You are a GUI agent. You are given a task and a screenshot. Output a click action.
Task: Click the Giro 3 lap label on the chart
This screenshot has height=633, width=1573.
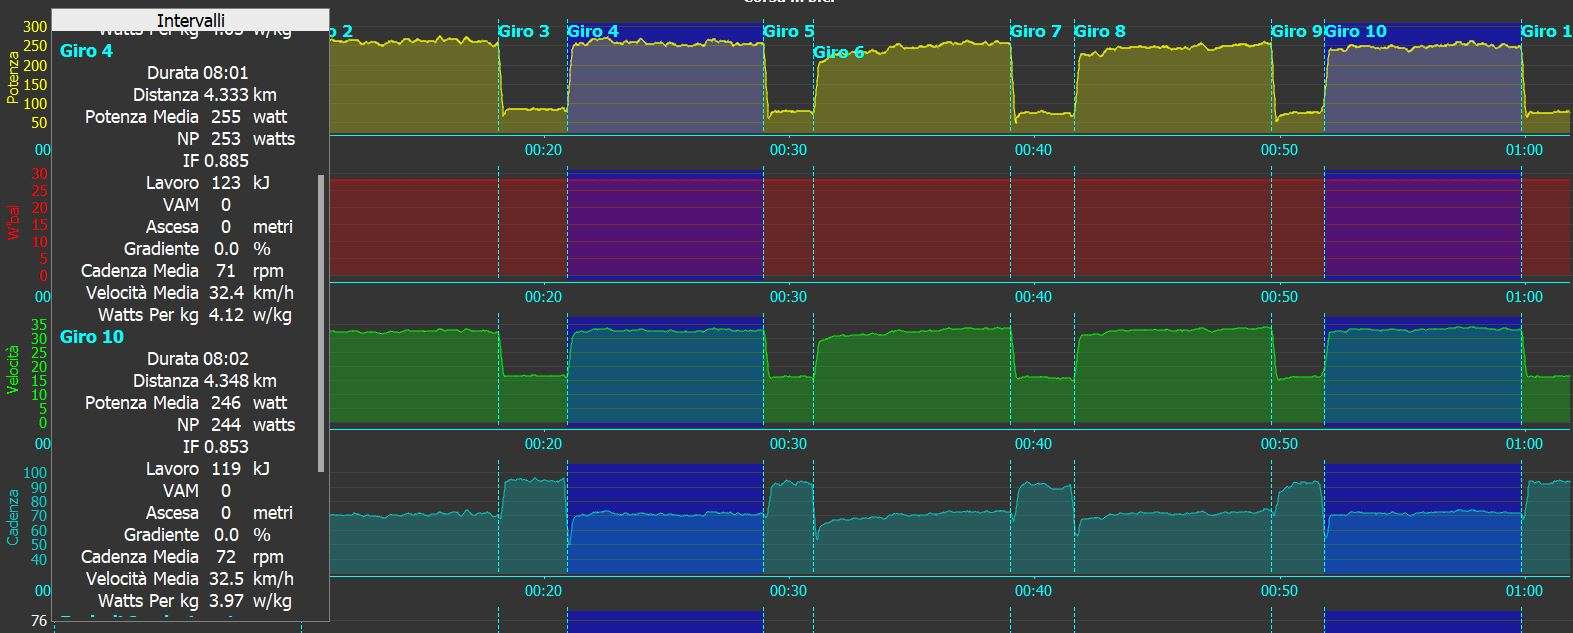[524, 31]
